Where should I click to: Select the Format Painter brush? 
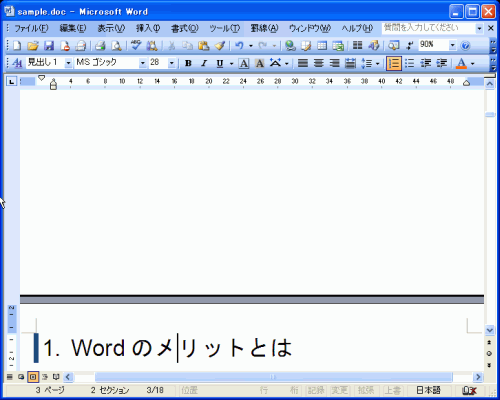point(220,45)
